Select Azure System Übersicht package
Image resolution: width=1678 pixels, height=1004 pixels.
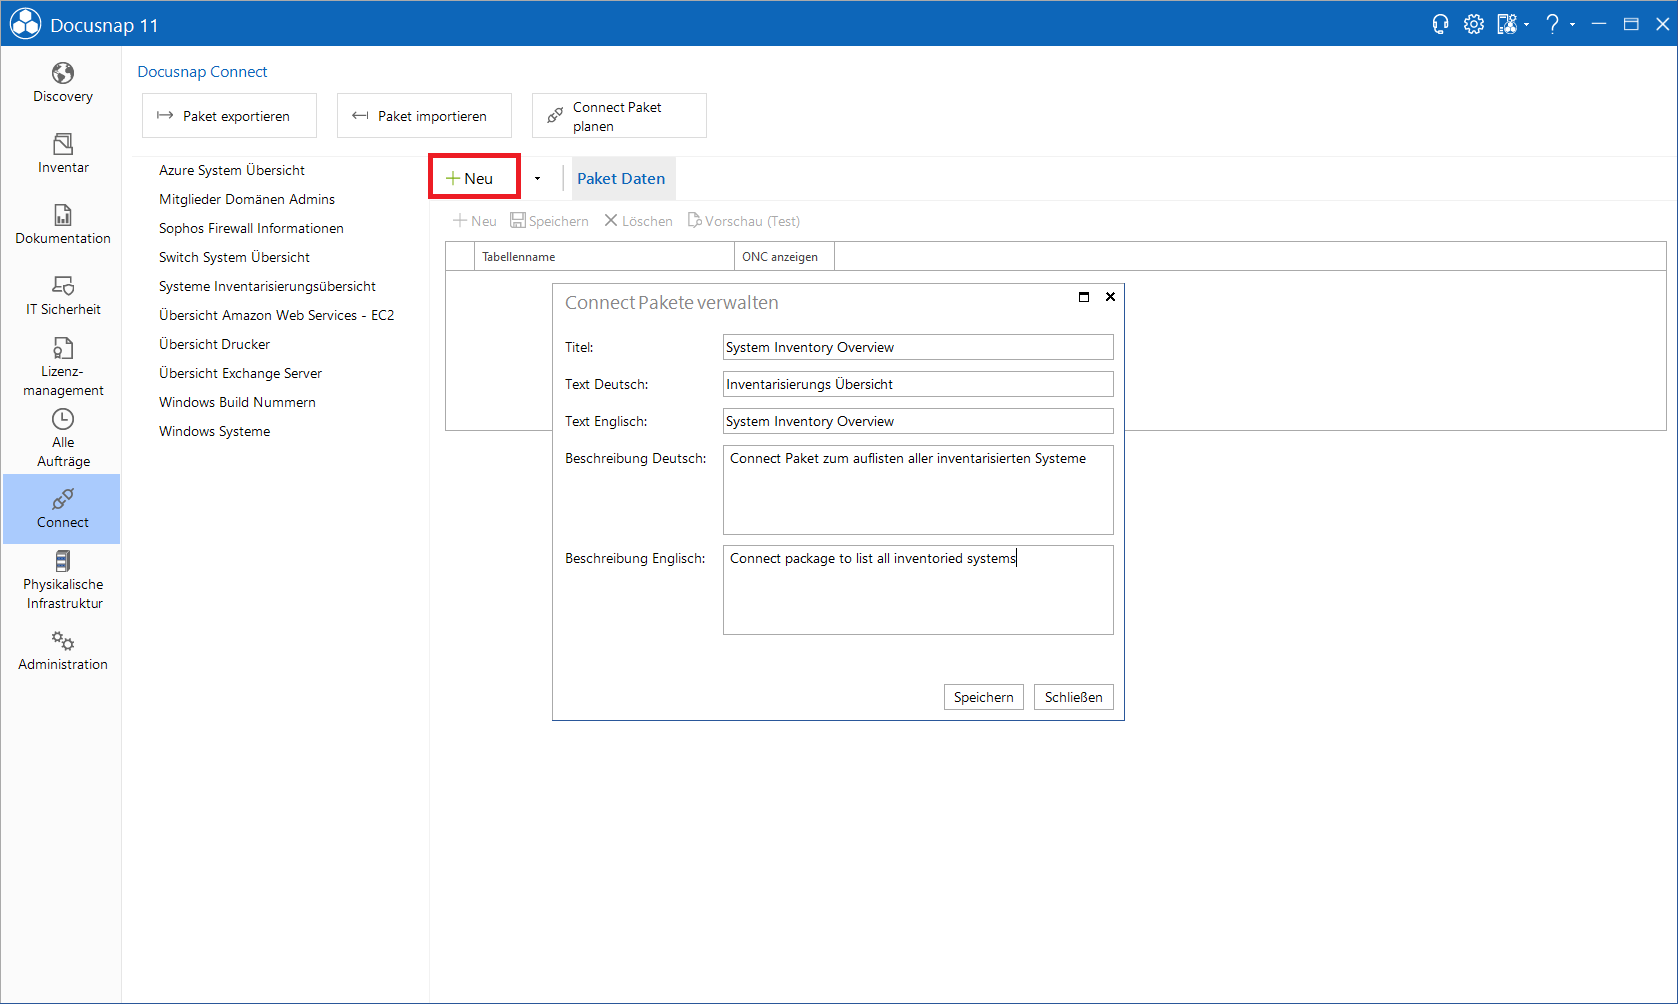232,170
